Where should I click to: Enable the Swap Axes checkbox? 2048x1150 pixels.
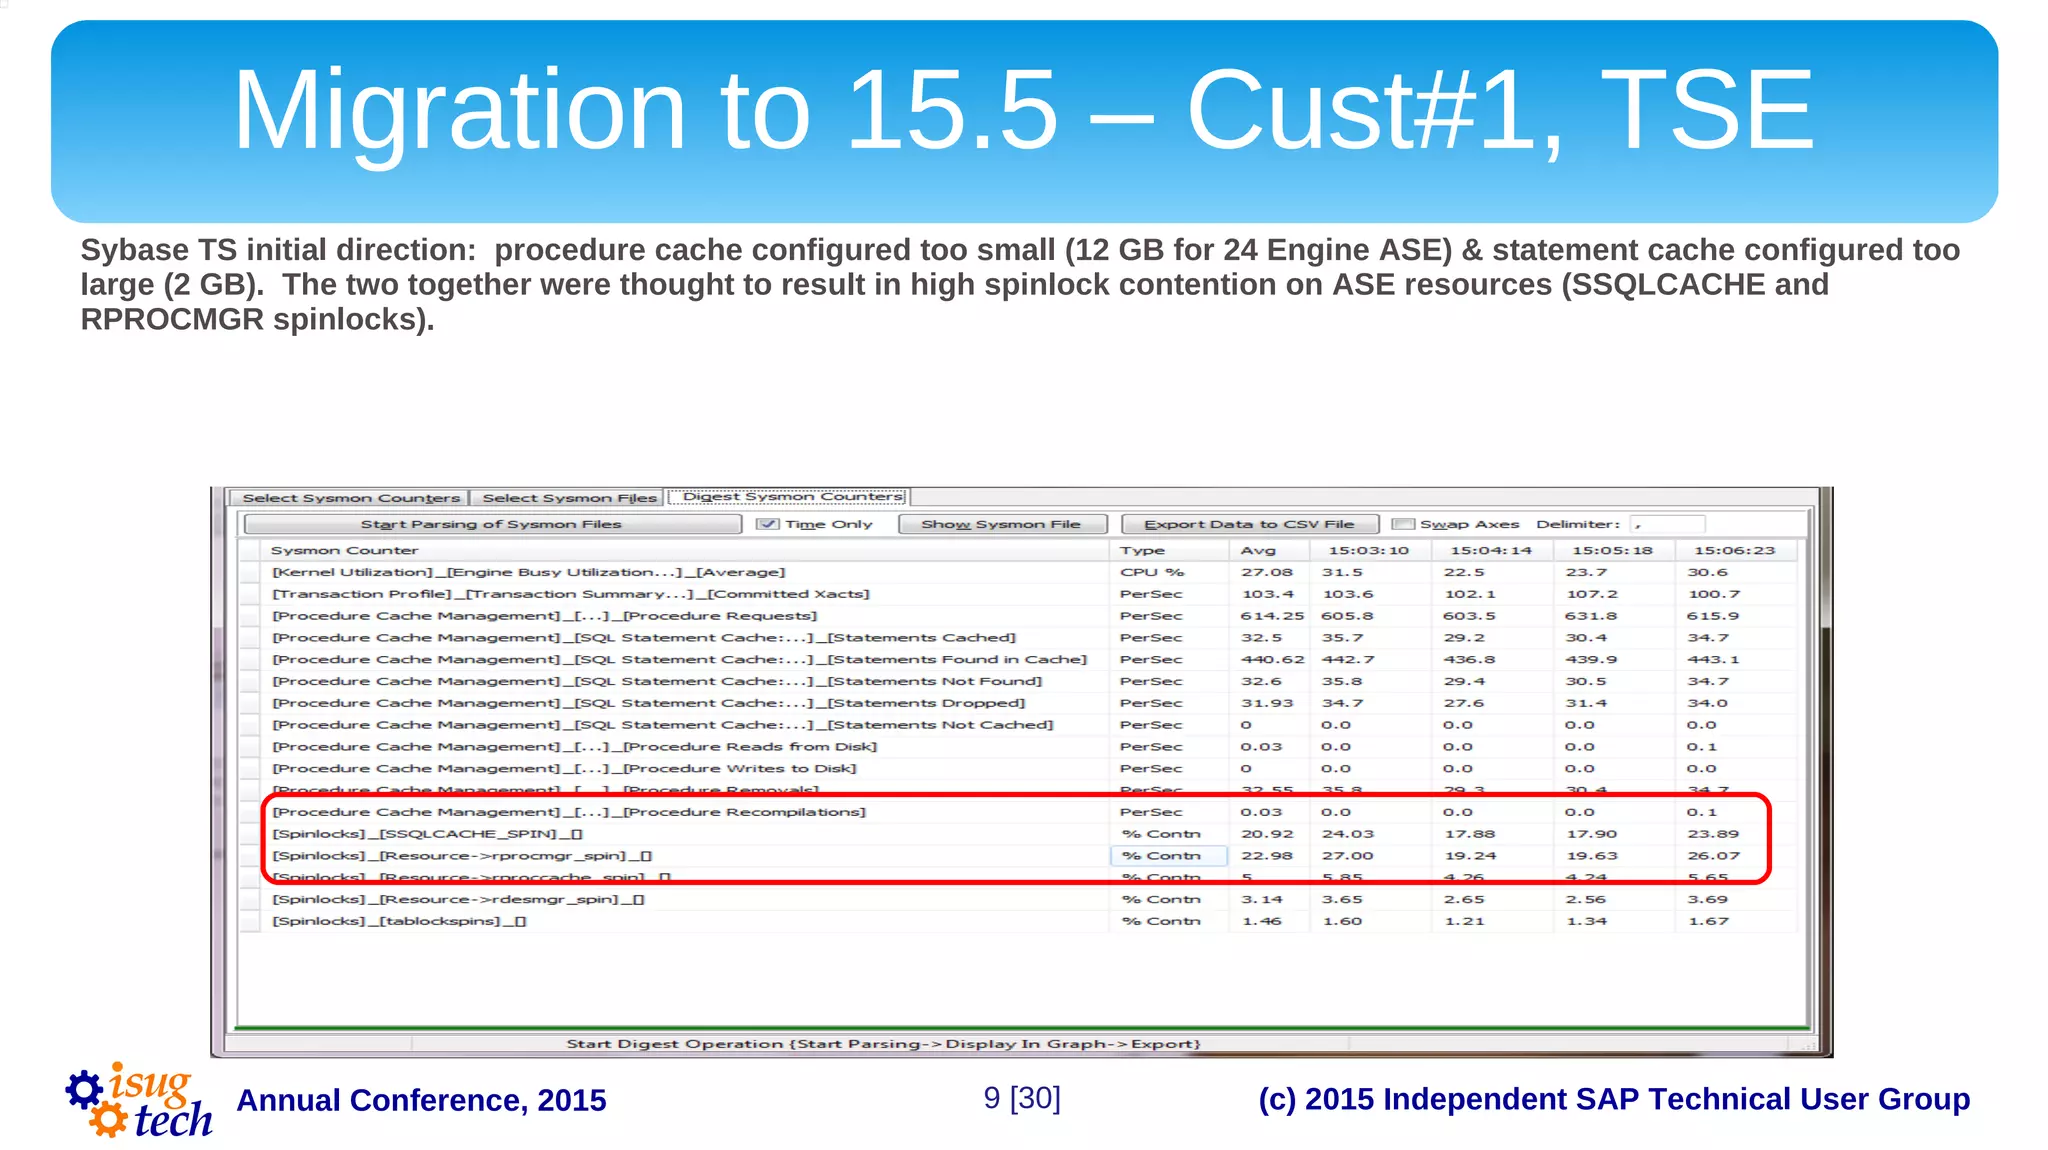coord(1403,524)
